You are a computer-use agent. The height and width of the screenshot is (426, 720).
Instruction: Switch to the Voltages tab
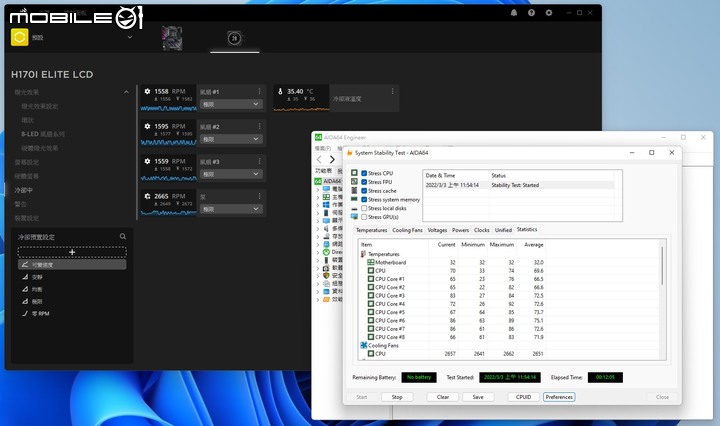click(437, 230)
